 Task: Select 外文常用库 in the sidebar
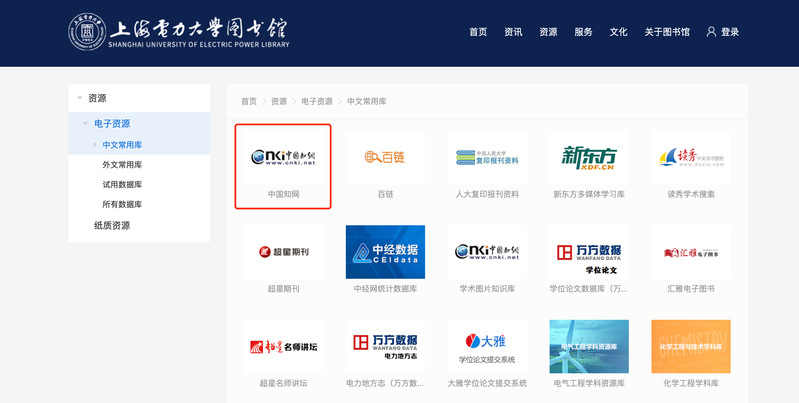pyautogui.click(x=122, y=165)
